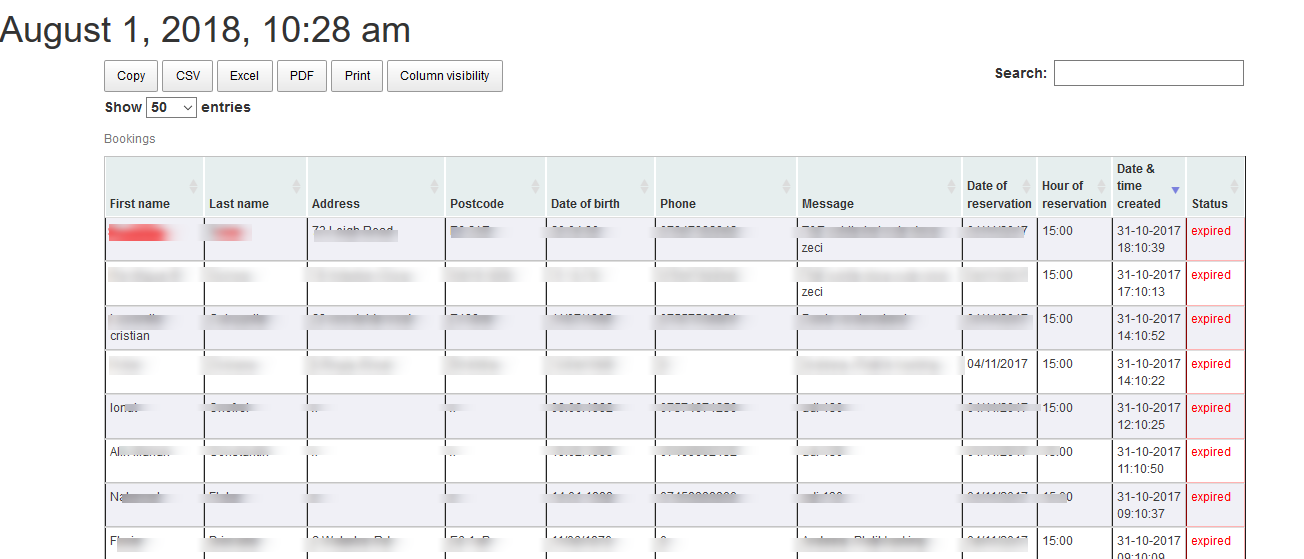The width and height of the screenshot is (1304, 559).
Task: Click the Date of reservation header
Action: tap(998, 194)
